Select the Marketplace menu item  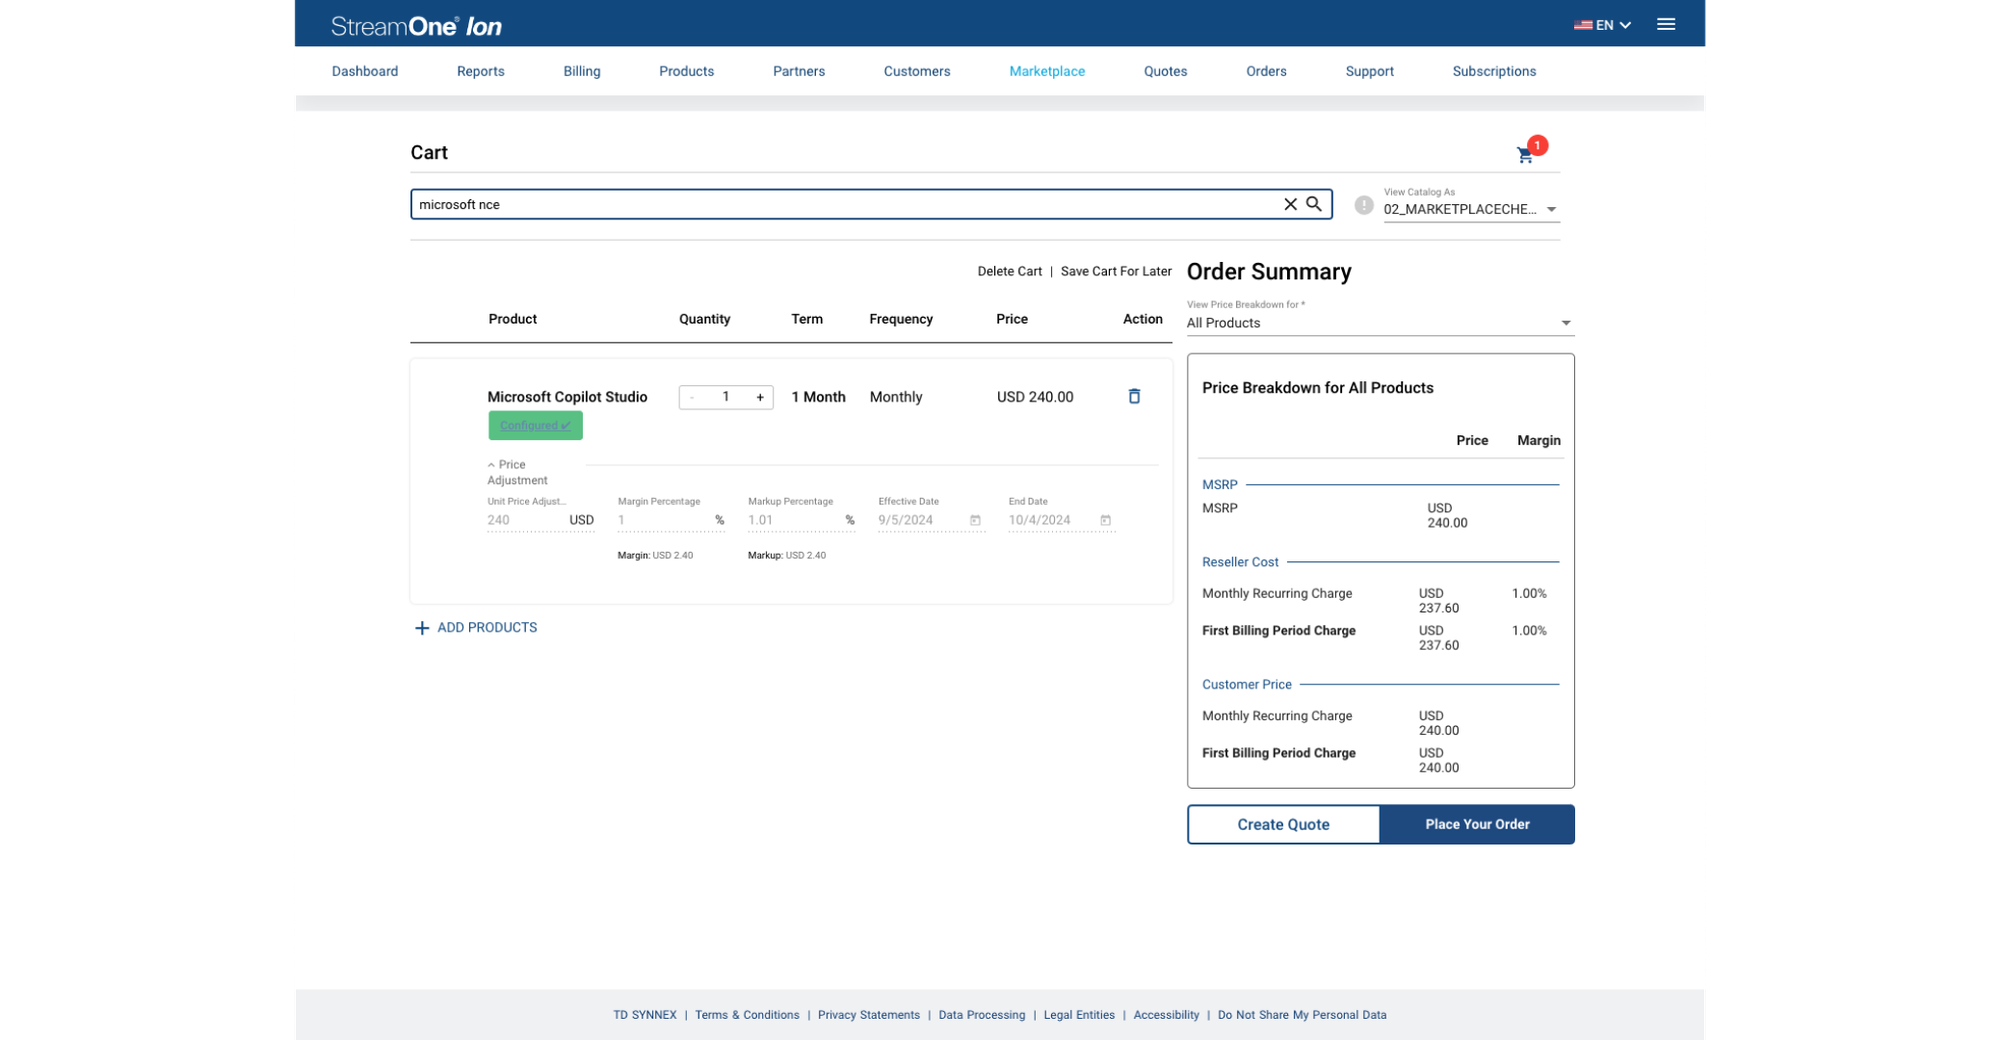click(1047, 71)
